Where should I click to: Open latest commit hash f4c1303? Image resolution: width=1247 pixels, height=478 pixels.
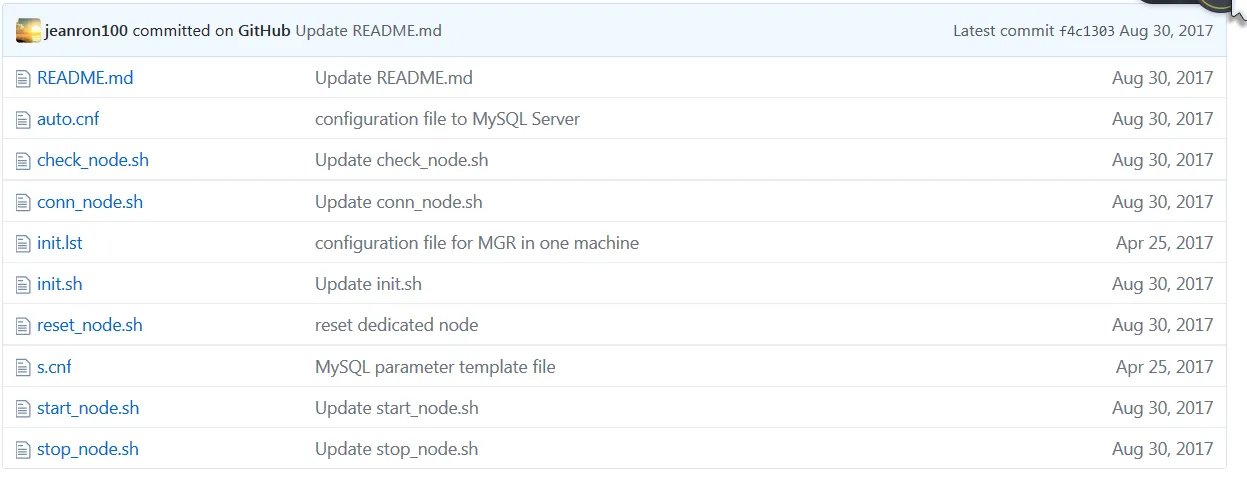tap(1087, 31)
